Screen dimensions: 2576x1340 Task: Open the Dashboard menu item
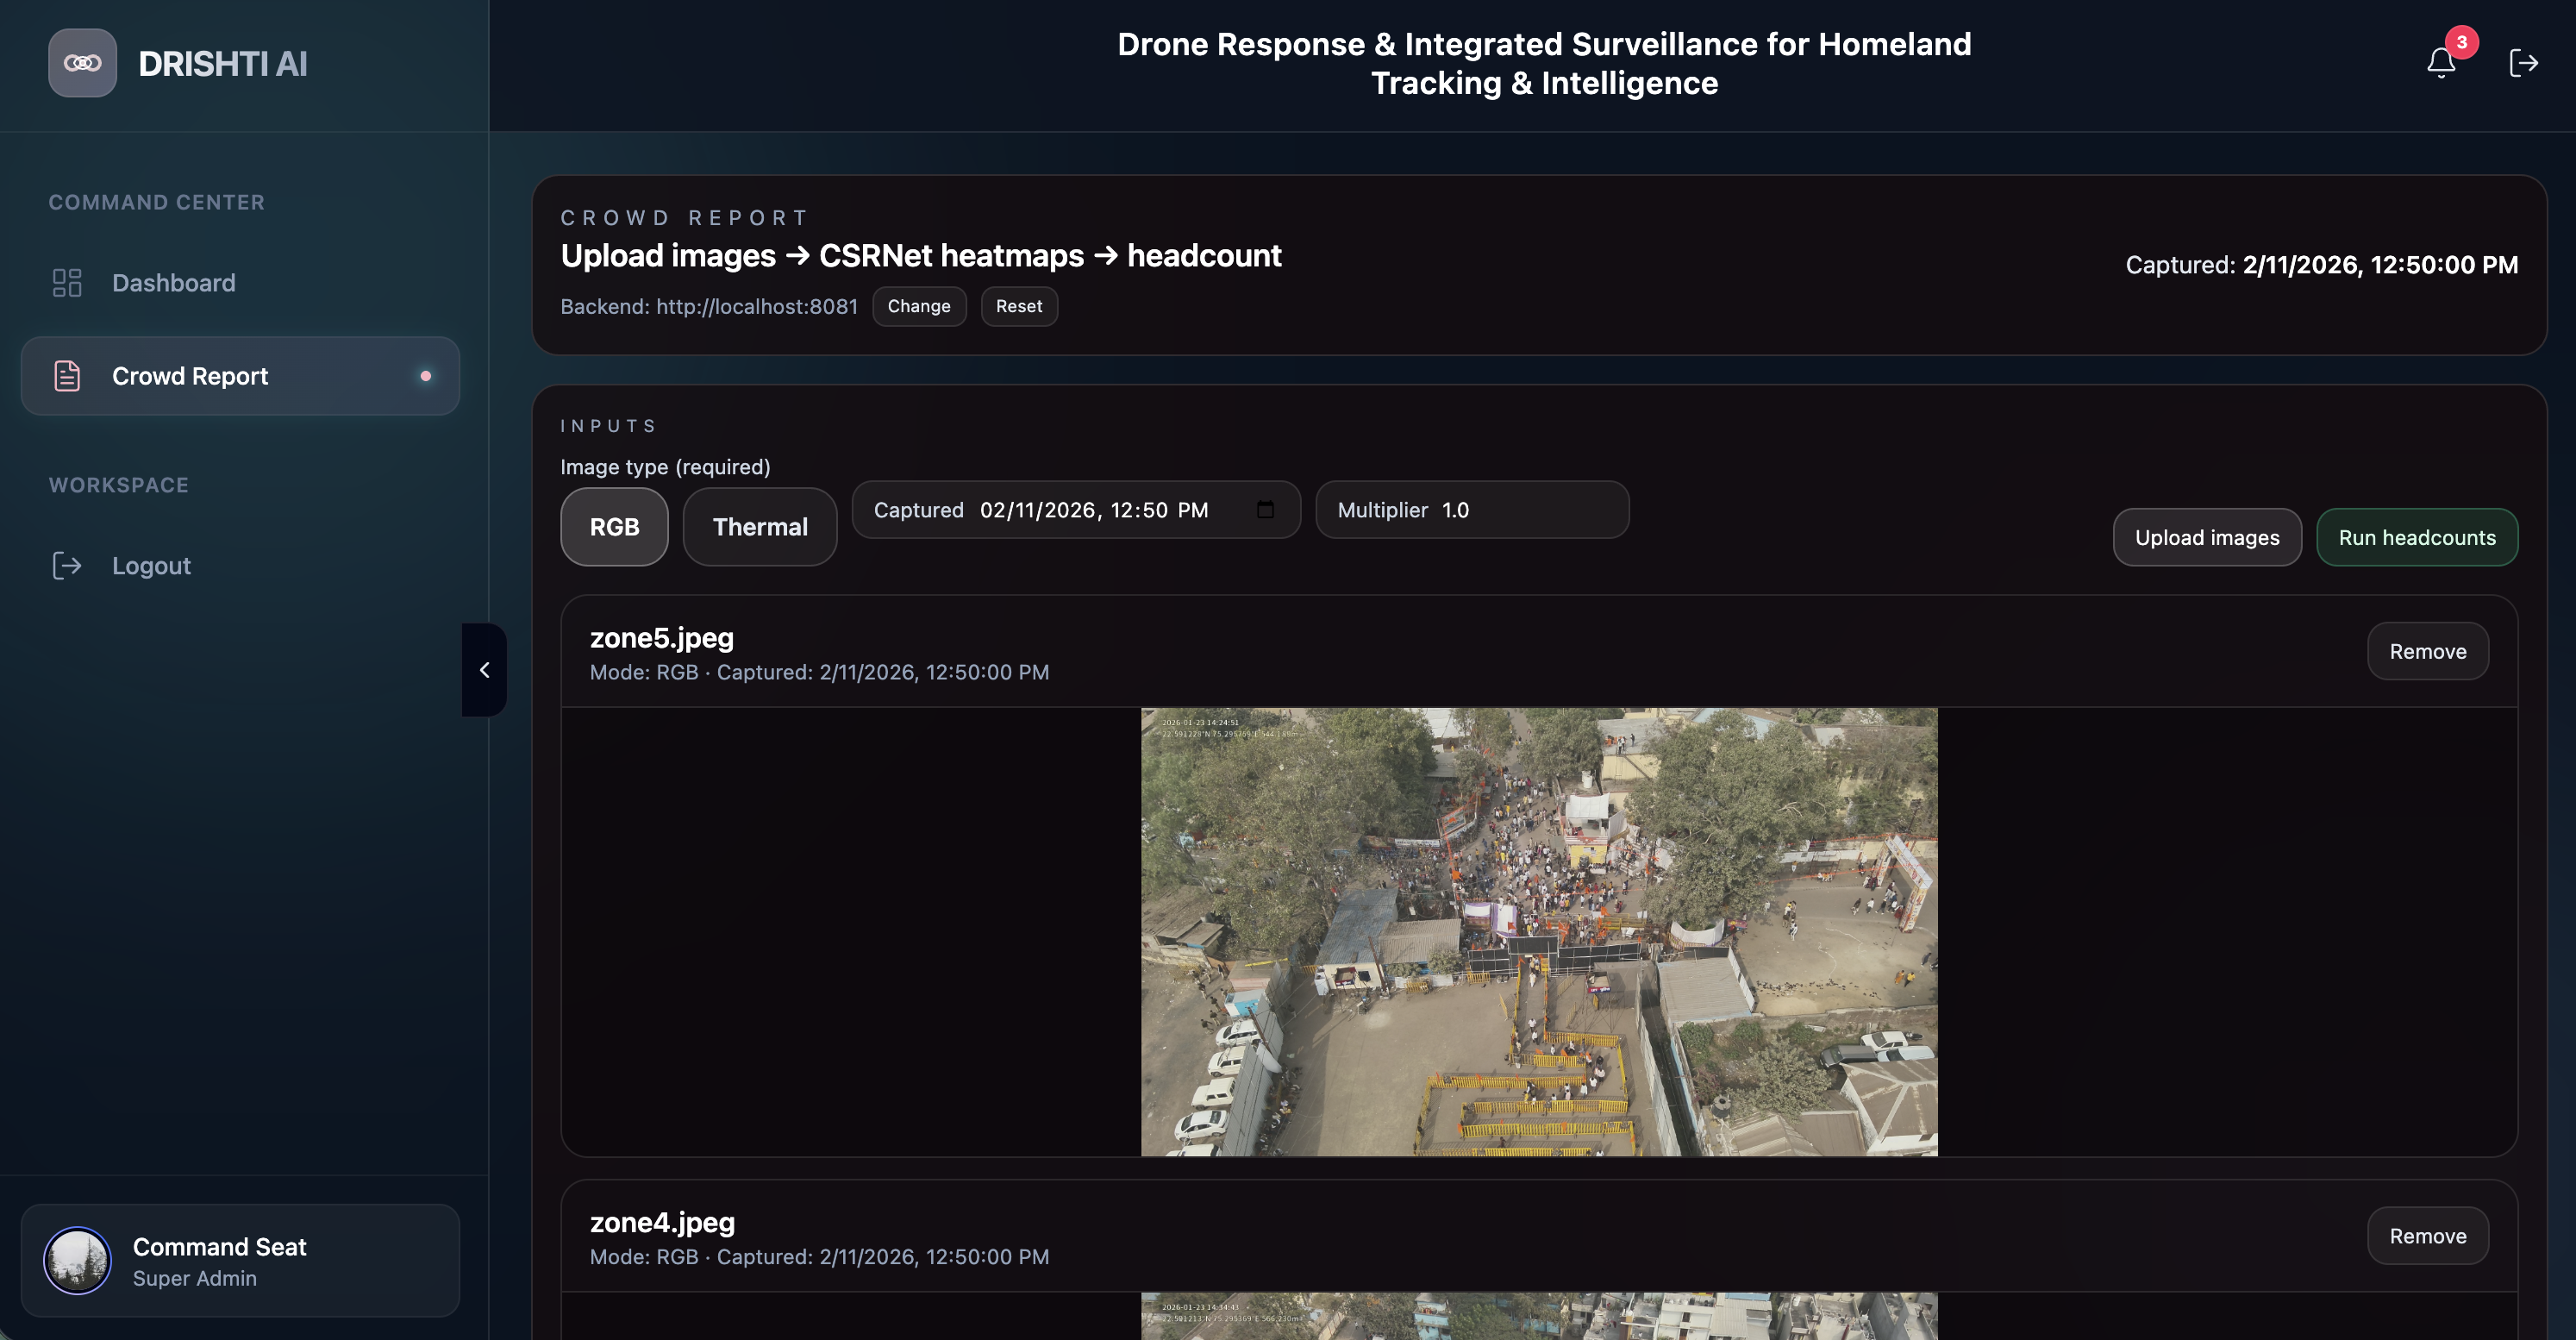click(240, 283)
